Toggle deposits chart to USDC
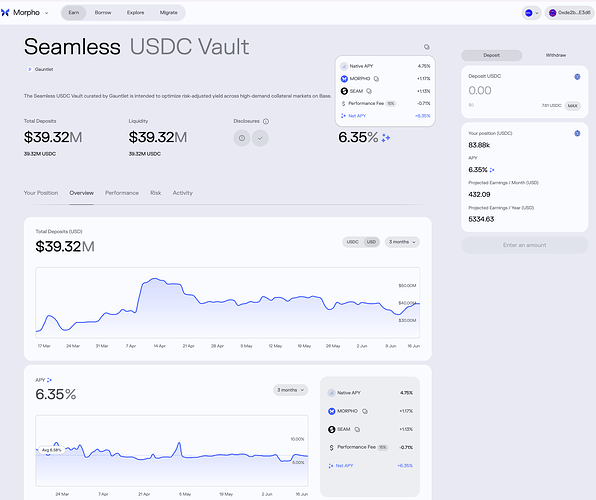596x500 pixels. 352,242
